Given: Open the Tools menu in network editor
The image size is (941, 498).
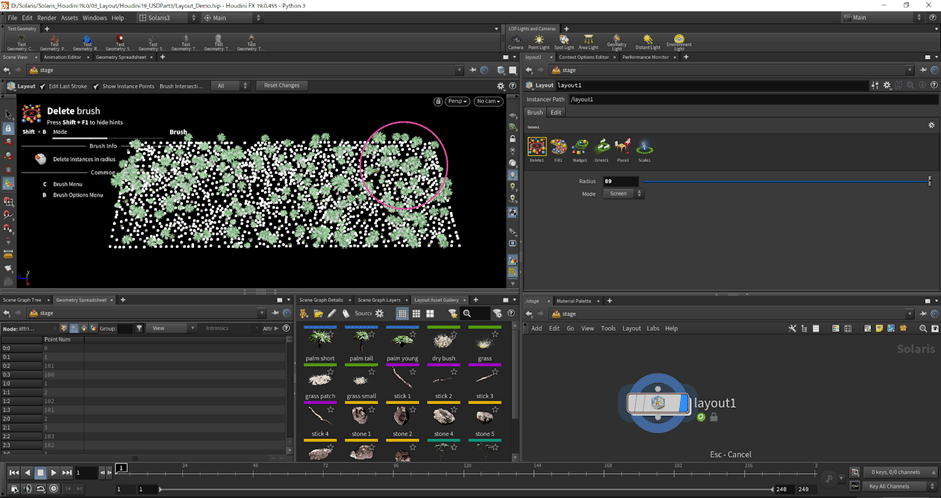Looking at the screenshot, I should 609,328.
